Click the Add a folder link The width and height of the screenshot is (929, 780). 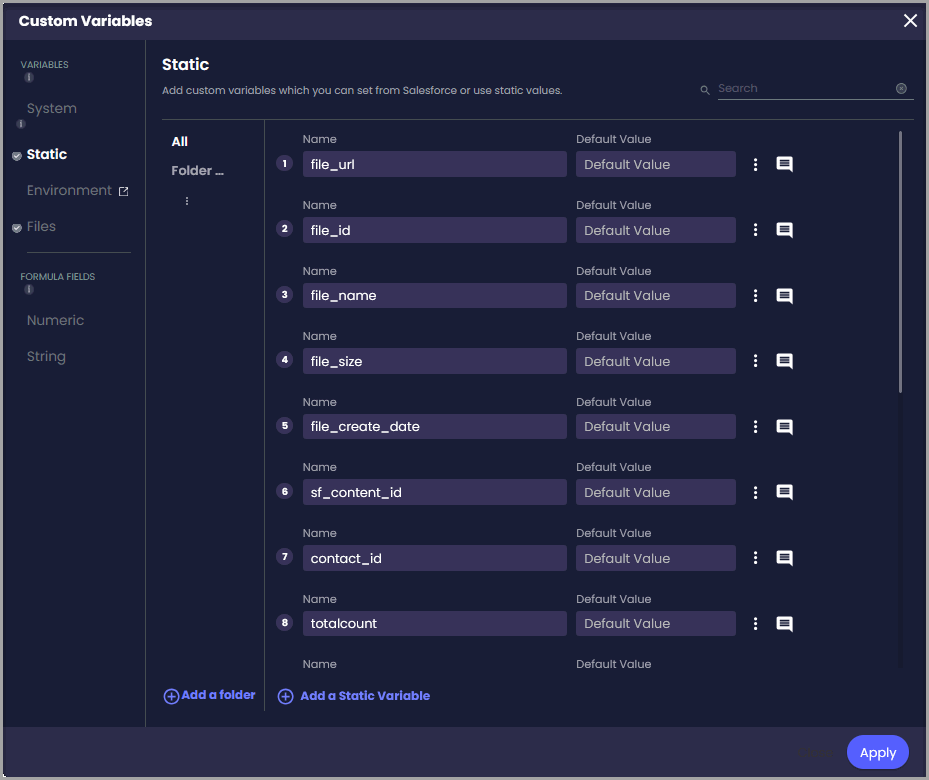(218, 695)
